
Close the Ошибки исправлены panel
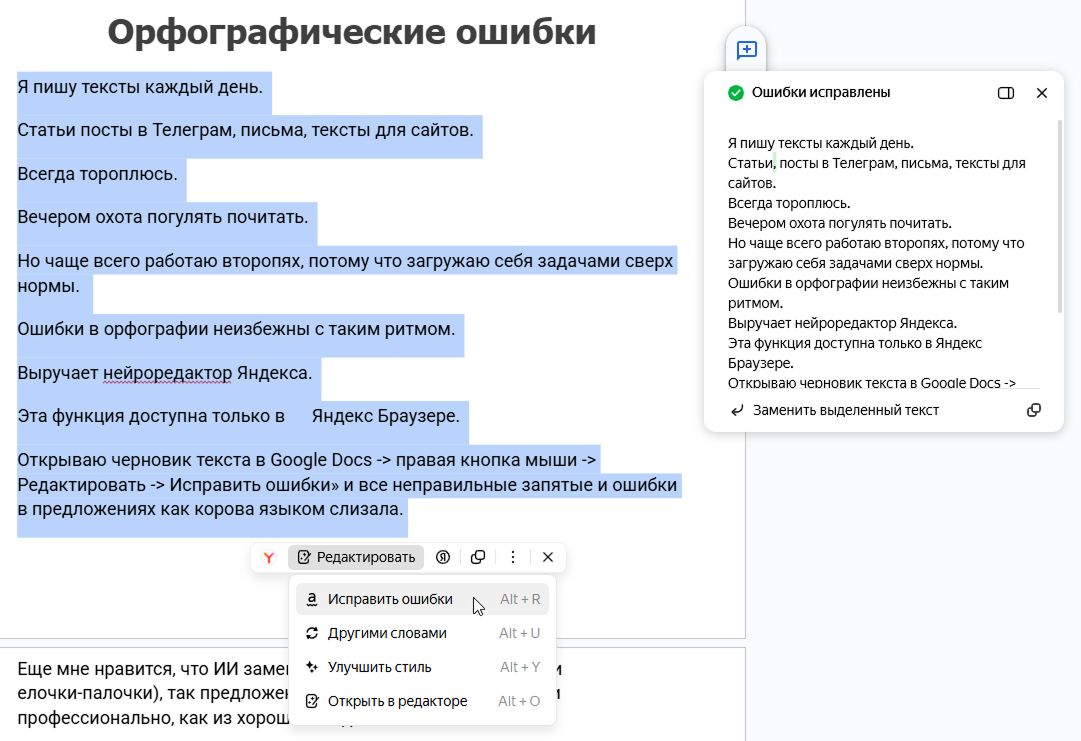click(x=1042, y=92)
